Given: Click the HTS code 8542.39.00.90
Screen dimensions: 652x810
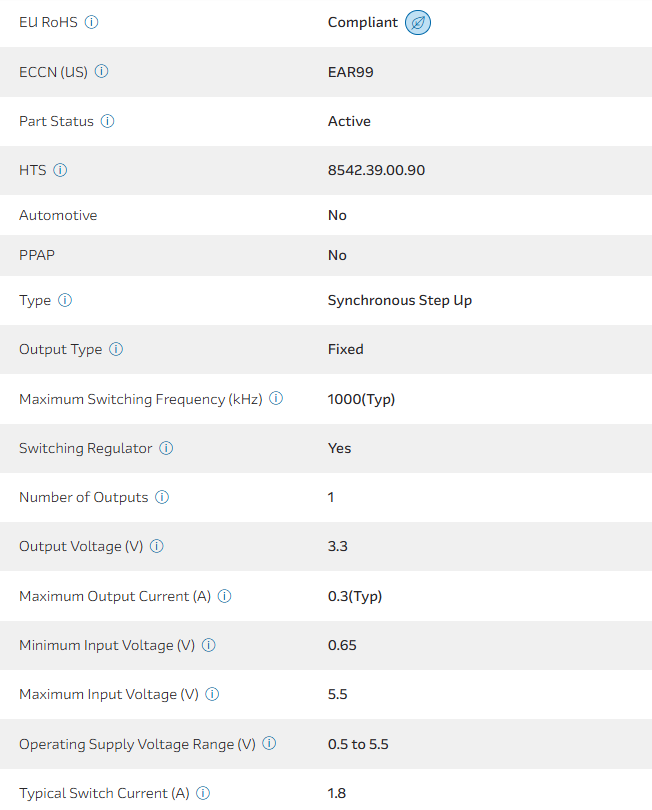Looking at the screenshot, I should [x=376, y=170].
